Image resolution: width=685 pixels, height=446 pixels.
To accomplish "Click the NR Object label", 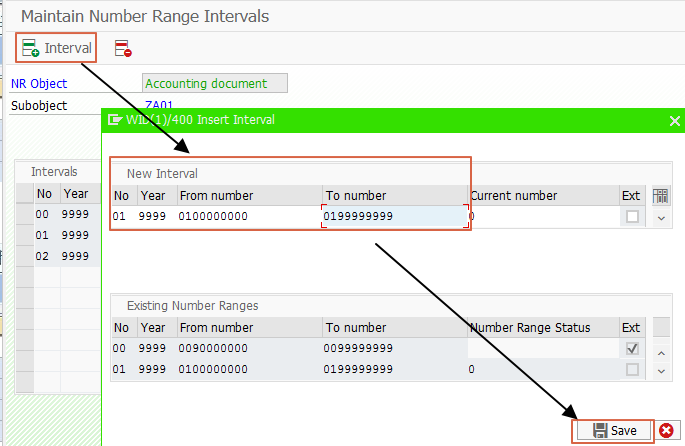I will click(39, 83).
